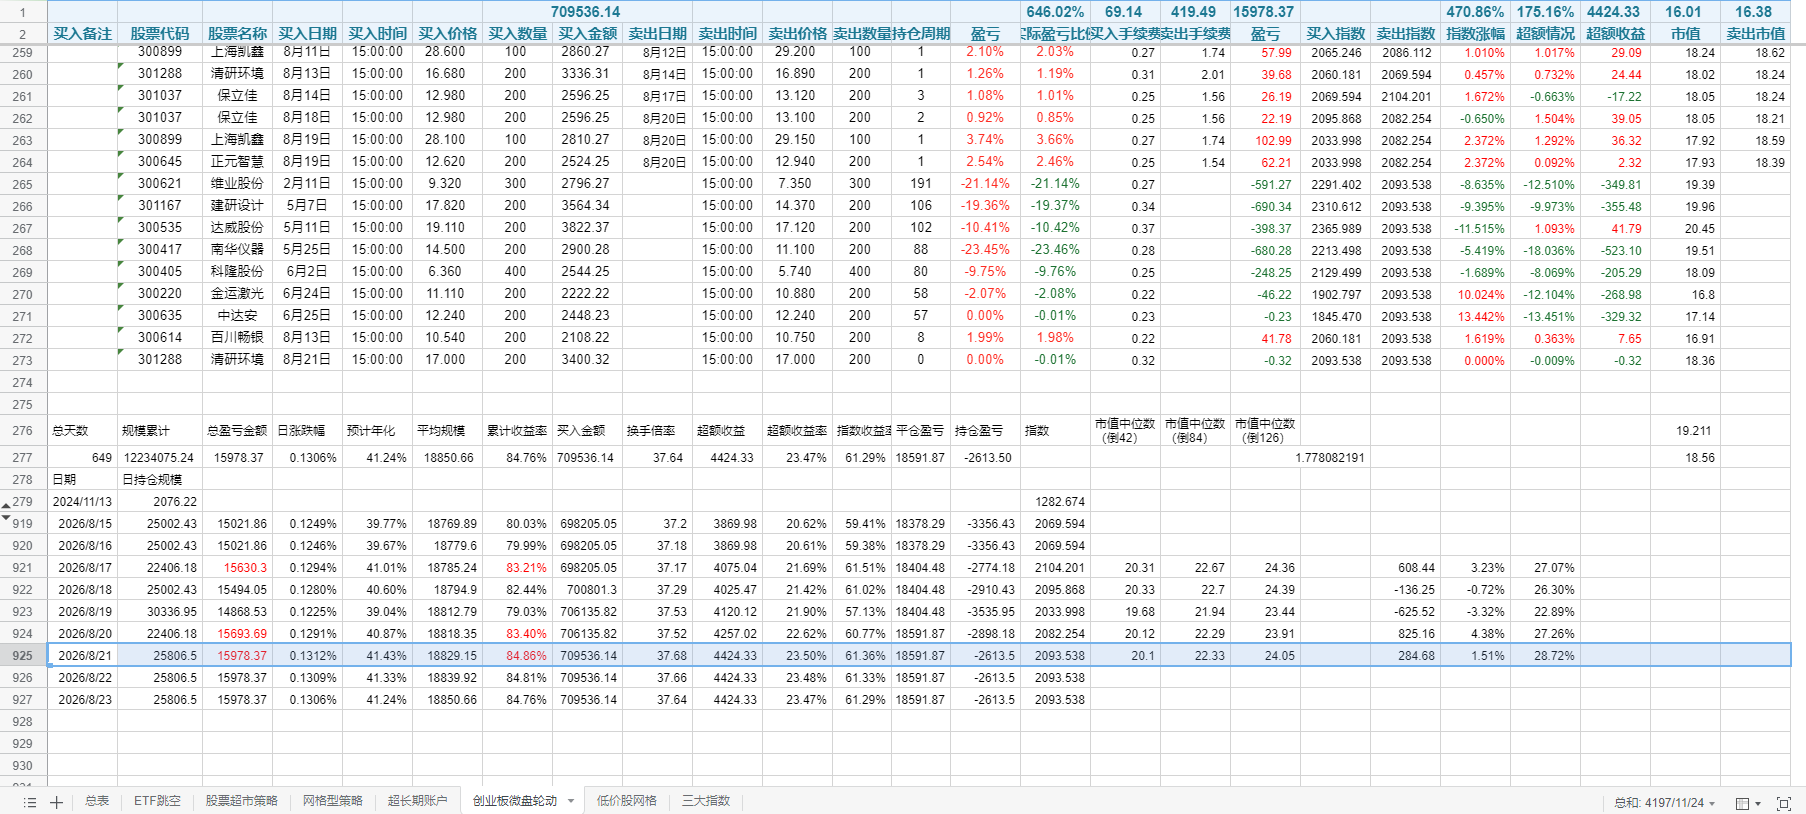Viewport: 1806px width, 814px height.
Task: Open the layout options dropdown arrow
Action: click(1757, 803)
